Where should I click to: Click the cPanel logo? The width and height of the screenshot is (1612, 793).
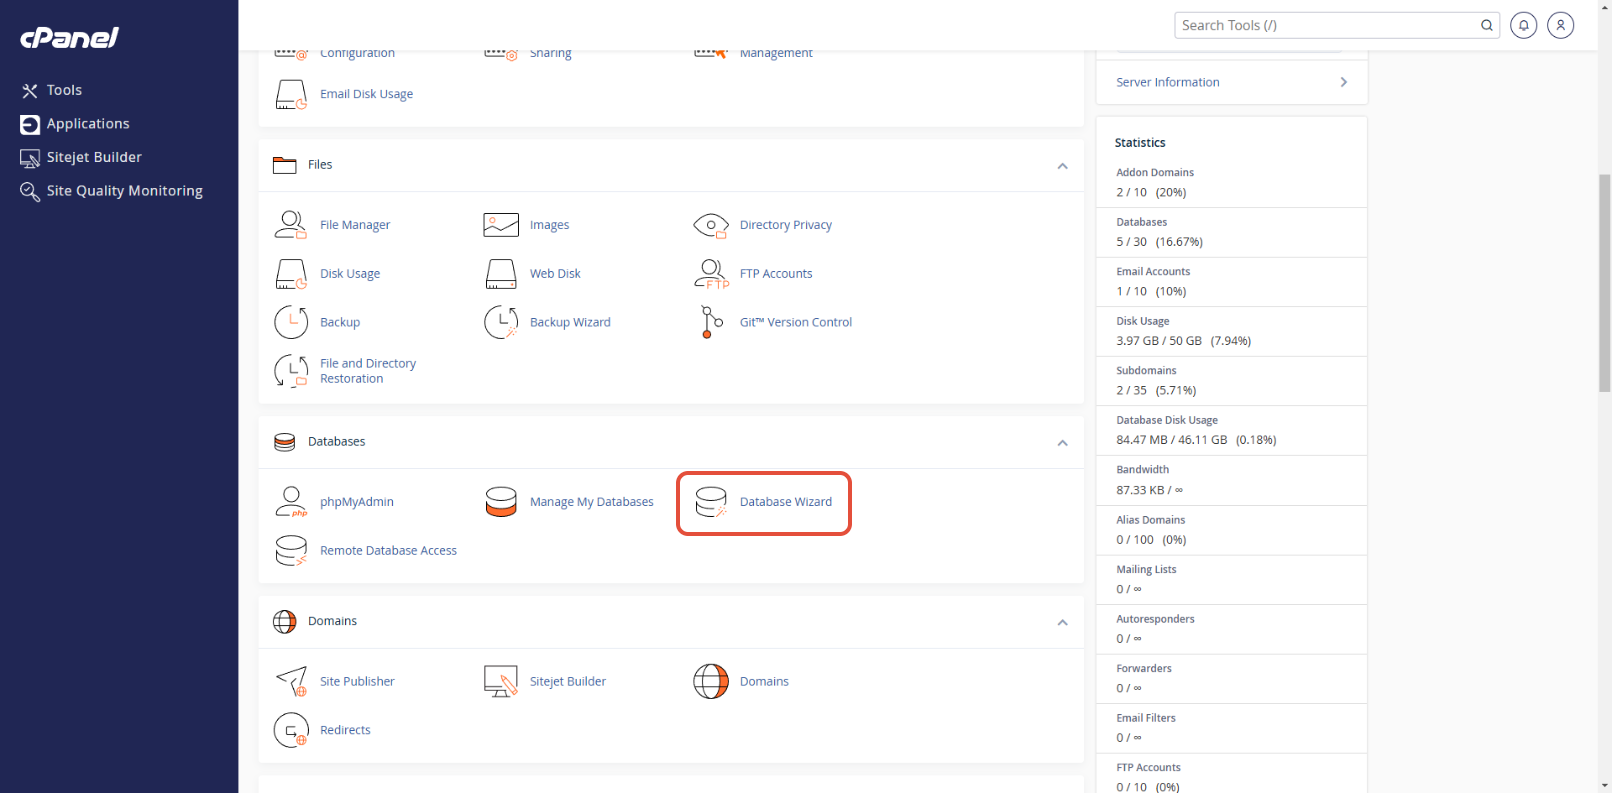(x=70, y=38)
